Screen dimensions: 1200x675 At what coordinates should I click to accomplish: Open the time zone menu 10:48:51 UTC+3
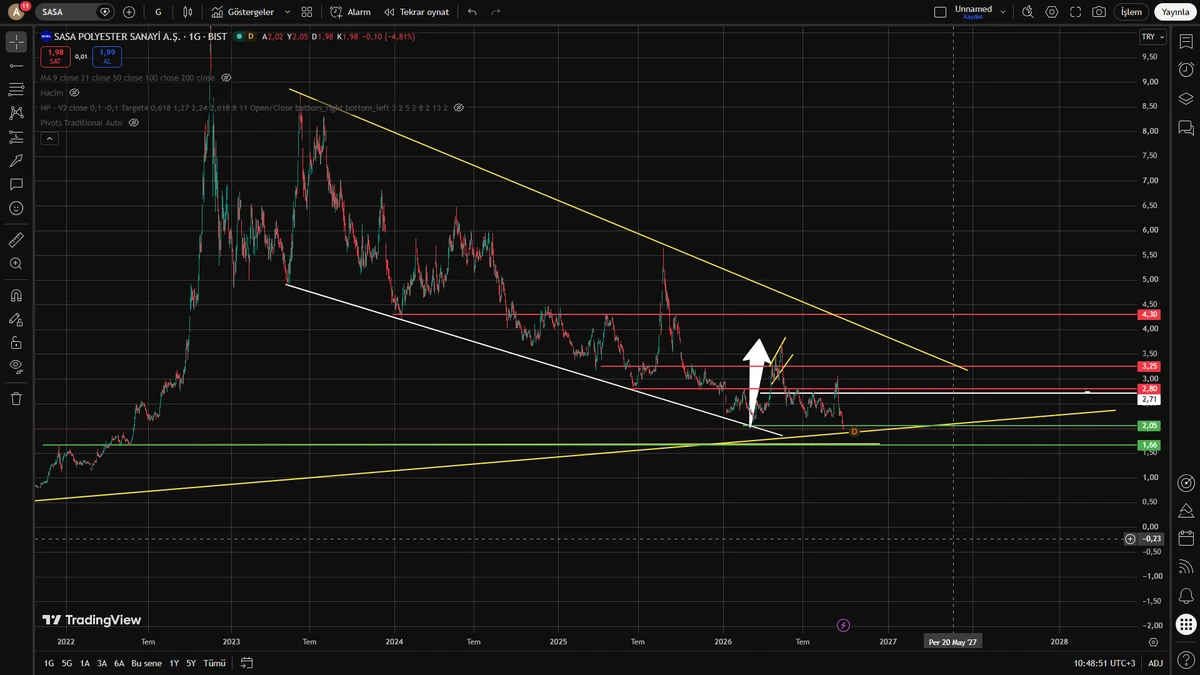(x=1105, y=663)
